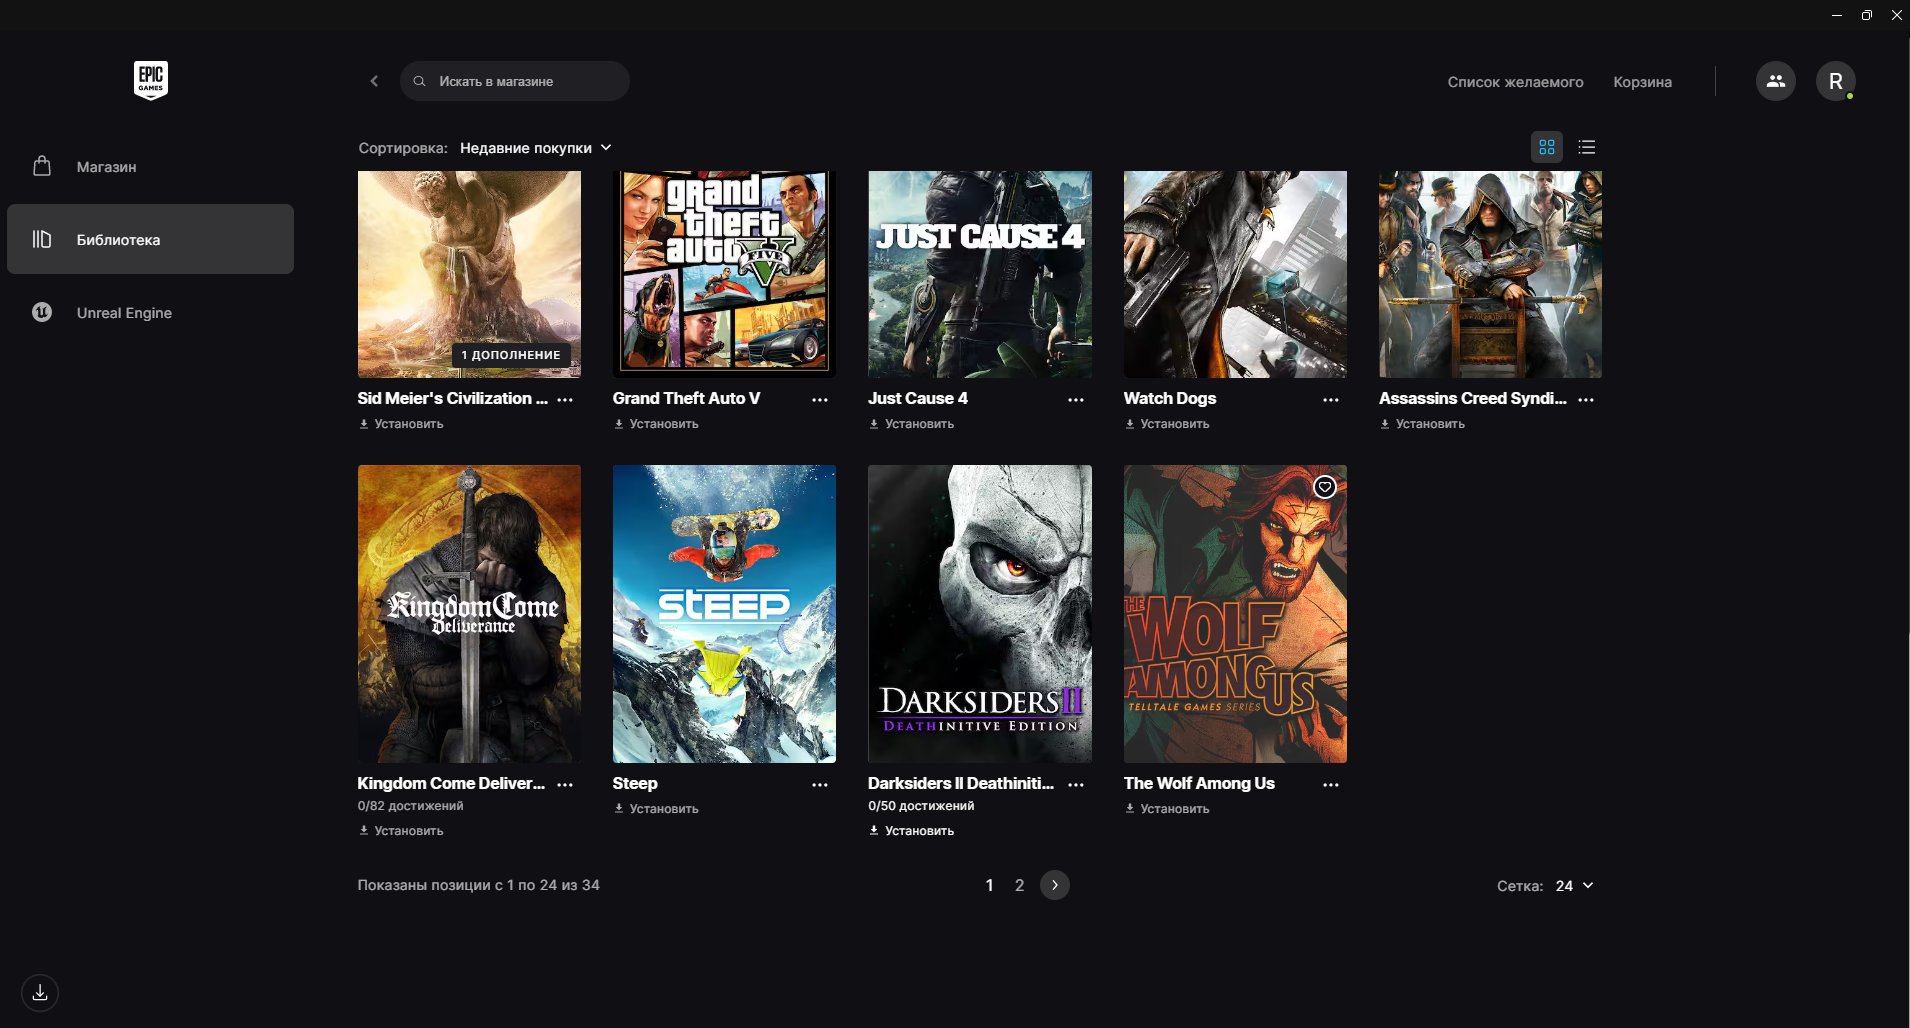Image resolution: width=1910 pixels, height=1028 pixels.
Task: Open Sid Meier's Civilization cover thumbnail
Action: coord(469,274)
